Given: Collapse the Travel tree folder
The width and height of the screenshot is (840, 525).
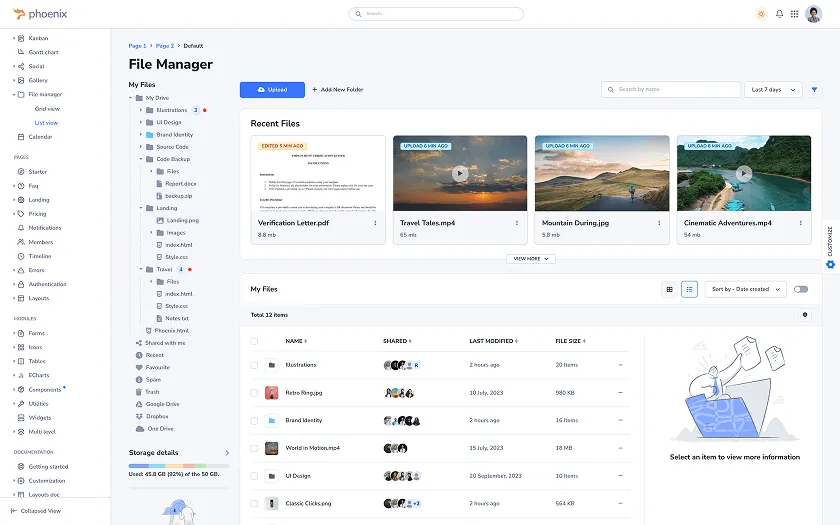Looking at the screenshot, I should coord(141,269).
